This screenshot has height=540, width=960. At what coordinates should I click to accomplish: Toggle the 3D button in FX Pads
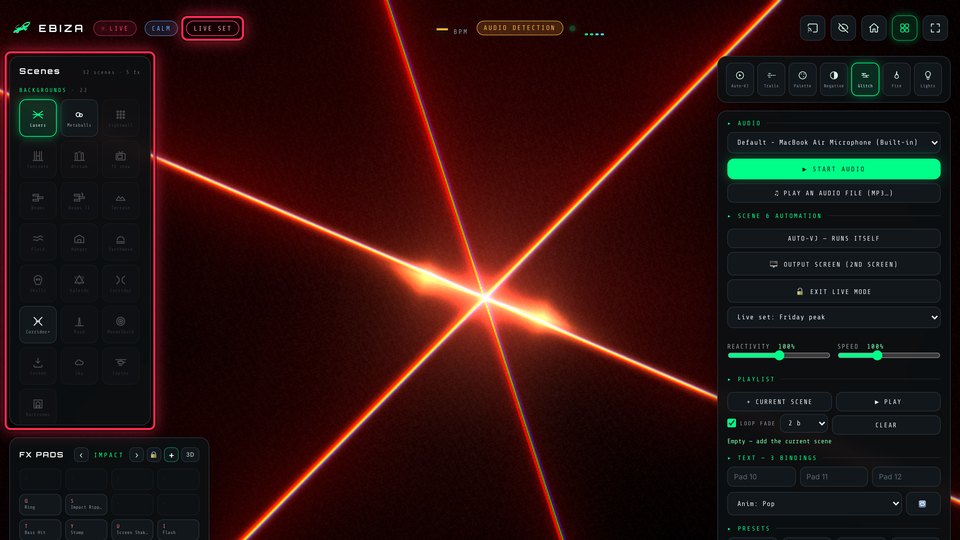[190, 455]
